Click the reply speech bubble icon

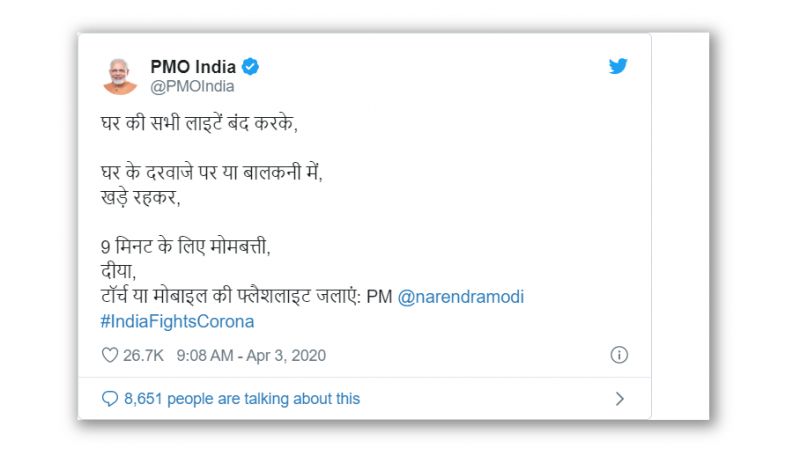coord(110,398)
